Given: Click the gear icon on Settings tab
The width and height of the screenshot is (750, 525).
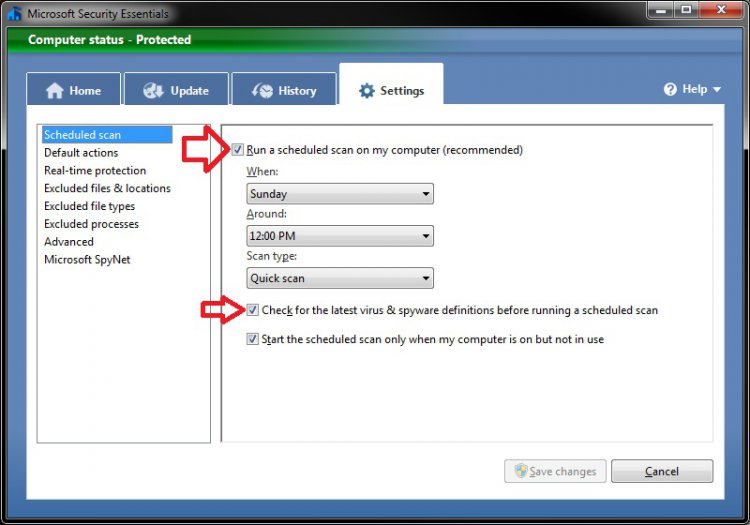Looking at the screenshot, I should [x=367, y=90].
